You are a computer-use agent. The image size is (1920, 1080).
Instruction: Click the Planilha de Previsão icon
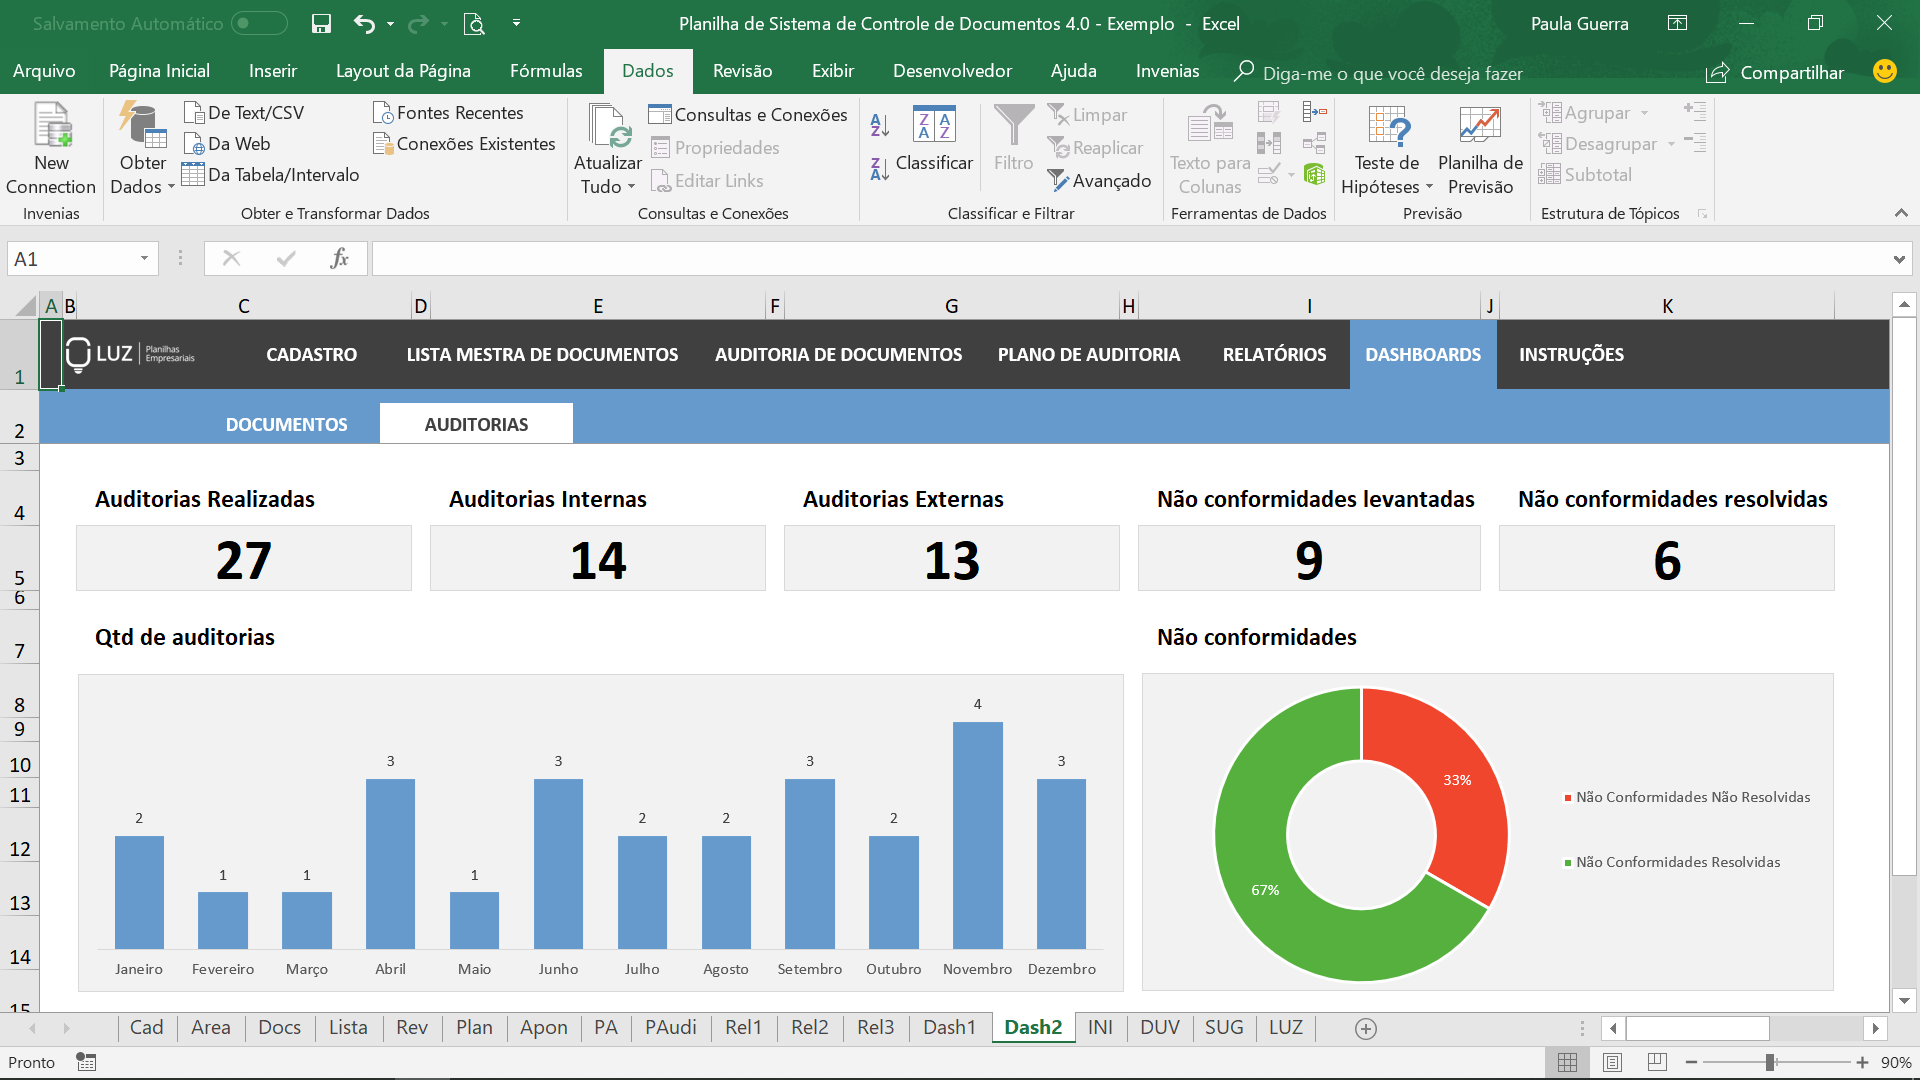coord(1480,125)
